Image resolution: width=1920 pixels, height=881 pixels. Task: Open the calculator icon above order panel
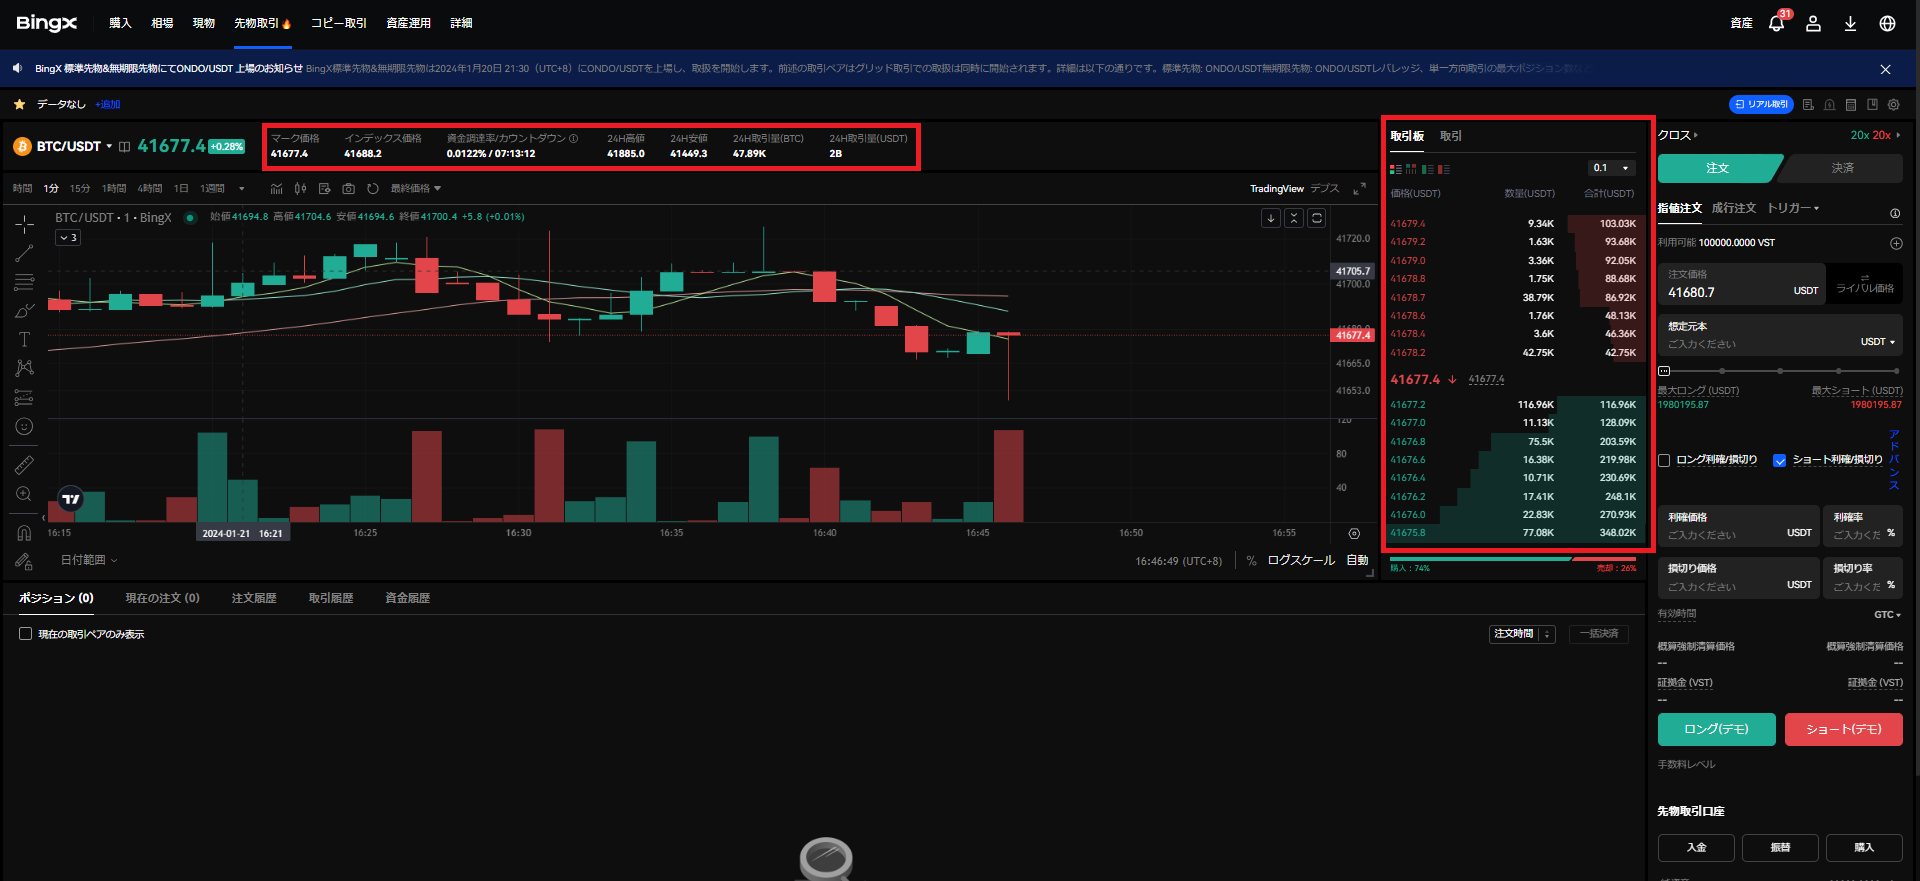pyautogui.click(x=1851, y=105)
